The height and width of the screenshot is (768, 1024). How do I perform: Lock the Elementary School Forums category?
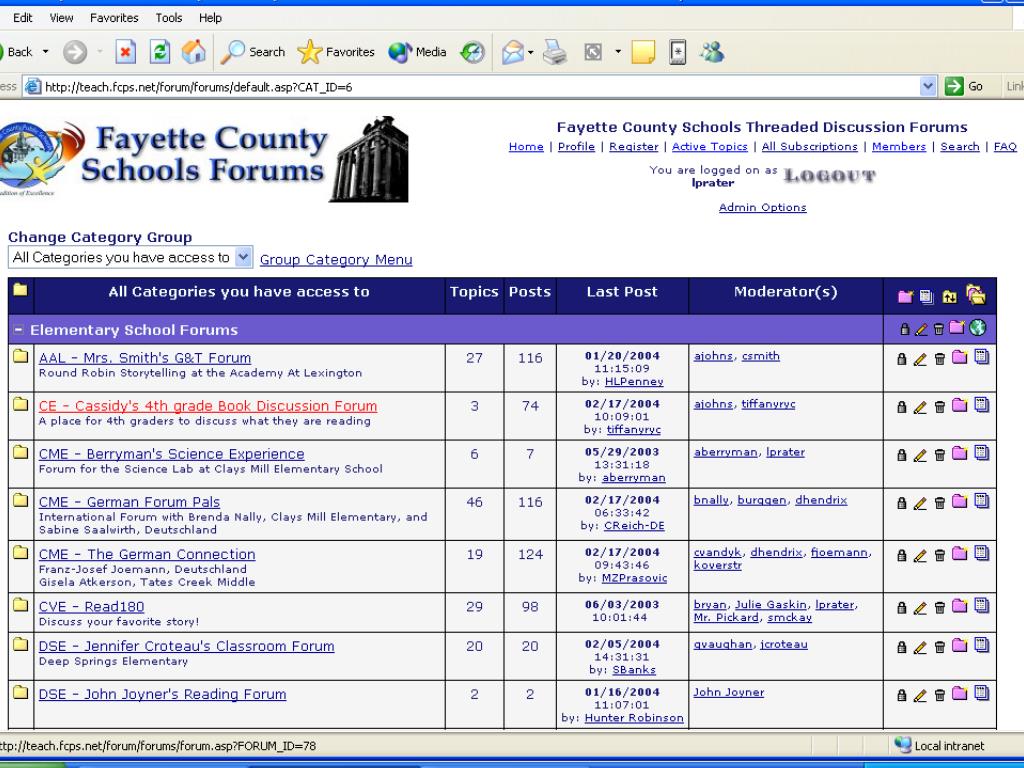click(904, 329)
